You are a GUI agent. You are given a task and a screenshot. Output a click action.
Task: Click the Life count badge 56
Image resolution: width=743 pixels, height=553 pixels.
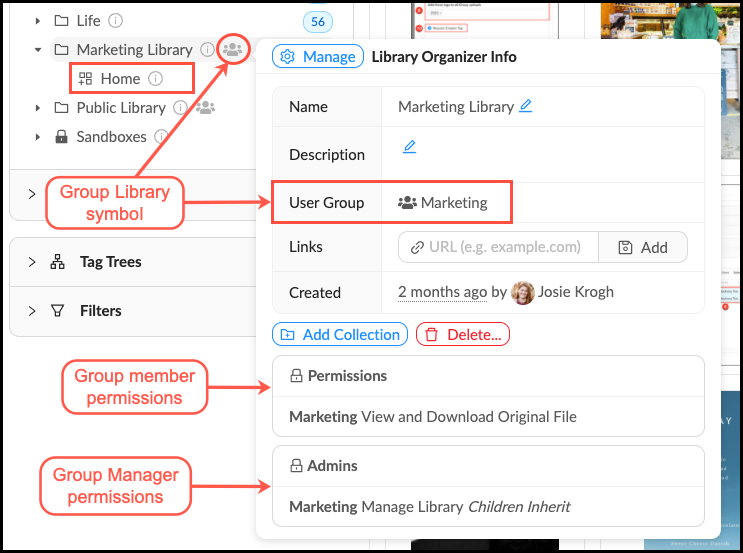coord(317,22)
